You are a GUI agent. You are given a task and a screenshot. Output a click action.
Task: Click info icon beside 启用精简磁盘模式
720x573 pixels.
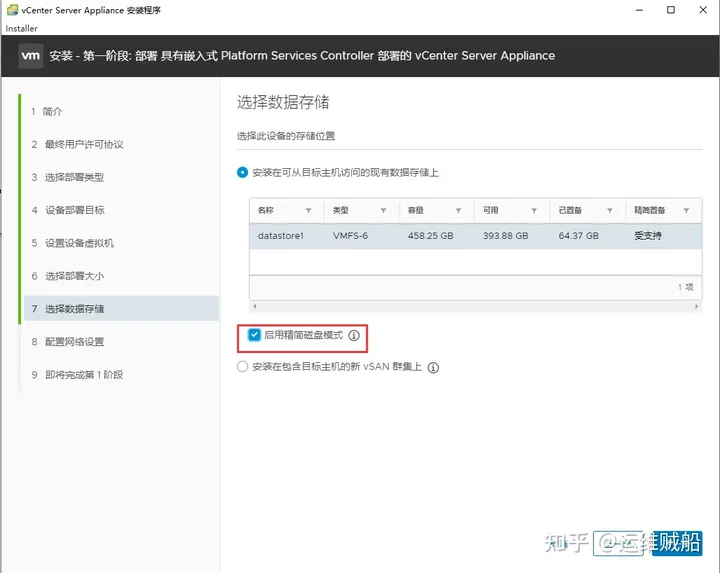pos(353,336)
